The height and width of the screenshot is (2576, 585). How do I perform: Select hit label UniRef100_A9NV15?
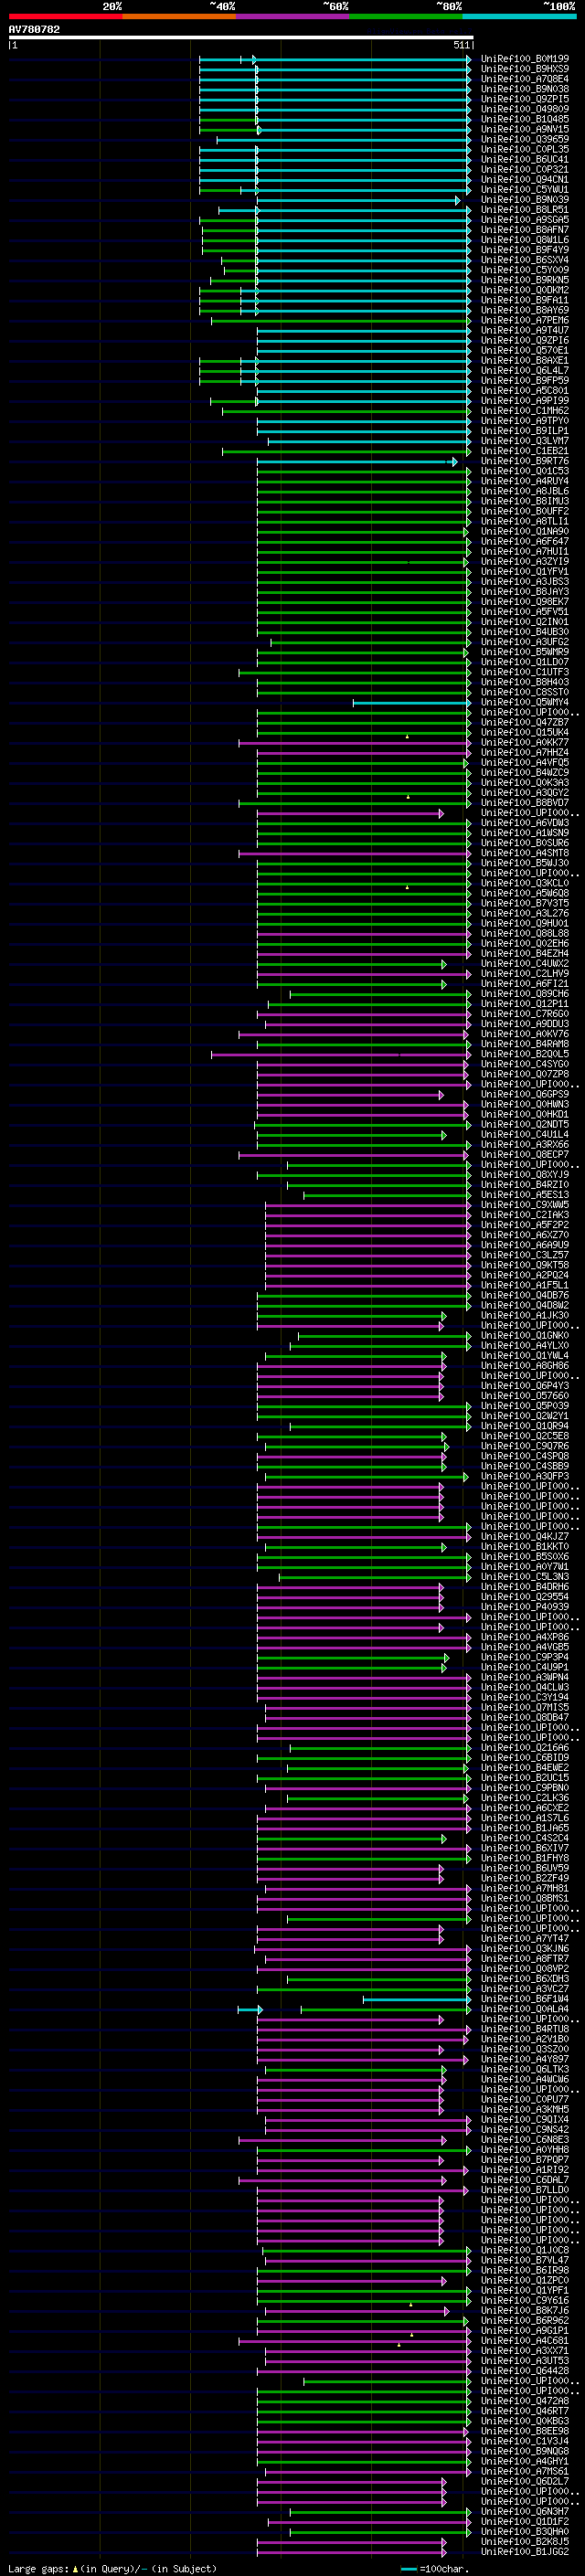point(525,129)
